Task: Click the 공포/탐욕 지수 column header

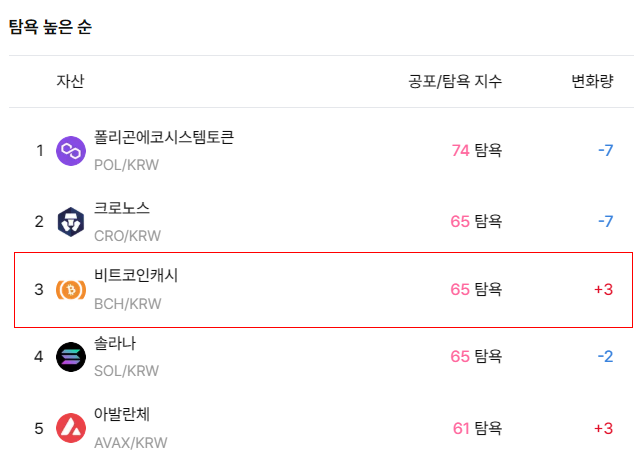Action: click(455, 81)
